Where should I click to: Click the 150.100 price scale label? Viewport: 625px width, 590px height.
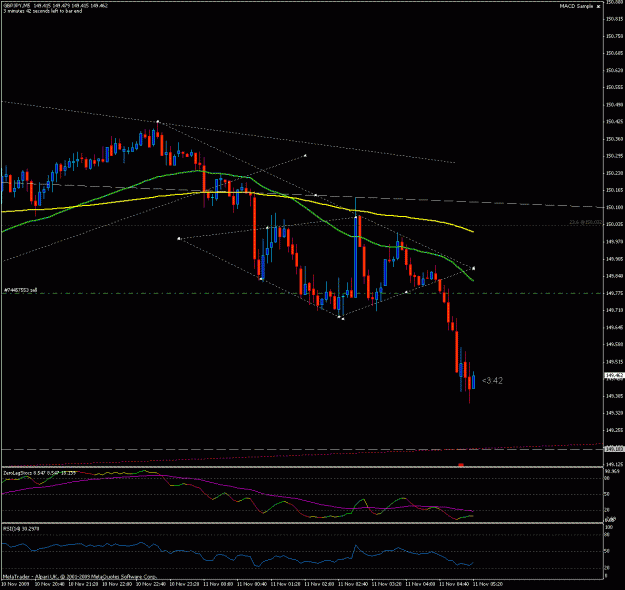(614, 207)
